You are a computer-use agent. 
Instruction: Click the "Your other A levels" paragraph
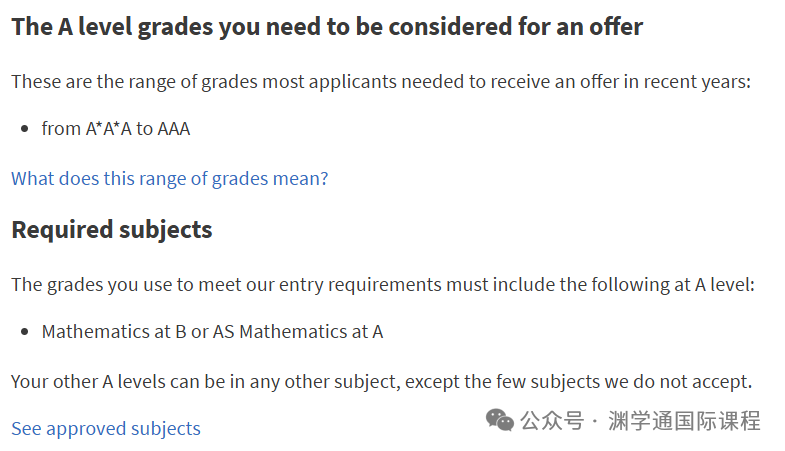tap(381, 382)
